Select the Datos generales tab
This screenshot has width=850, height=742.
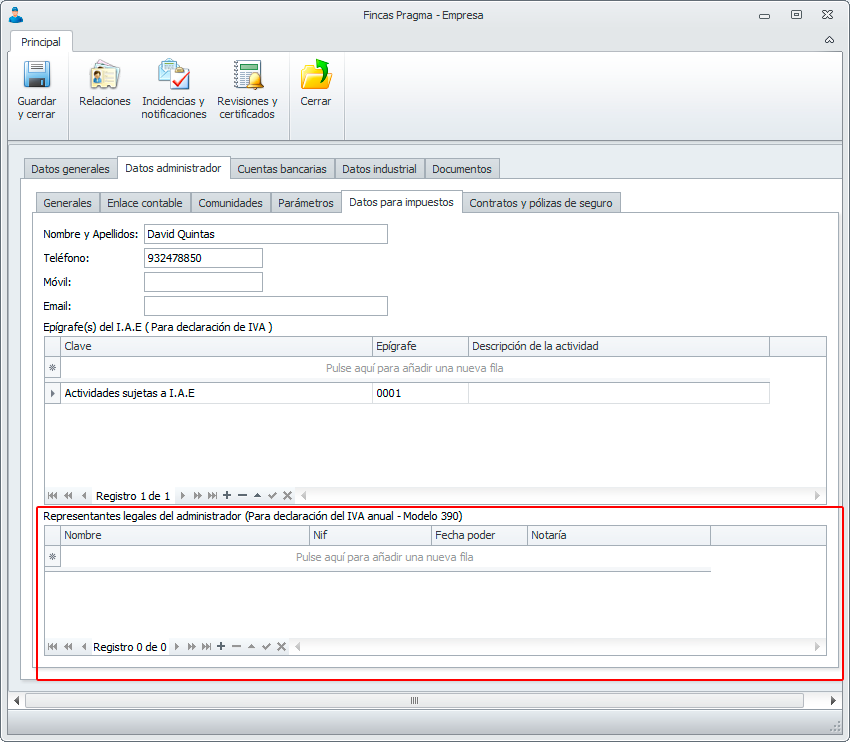pyautogui.click(x=70, y=169)
